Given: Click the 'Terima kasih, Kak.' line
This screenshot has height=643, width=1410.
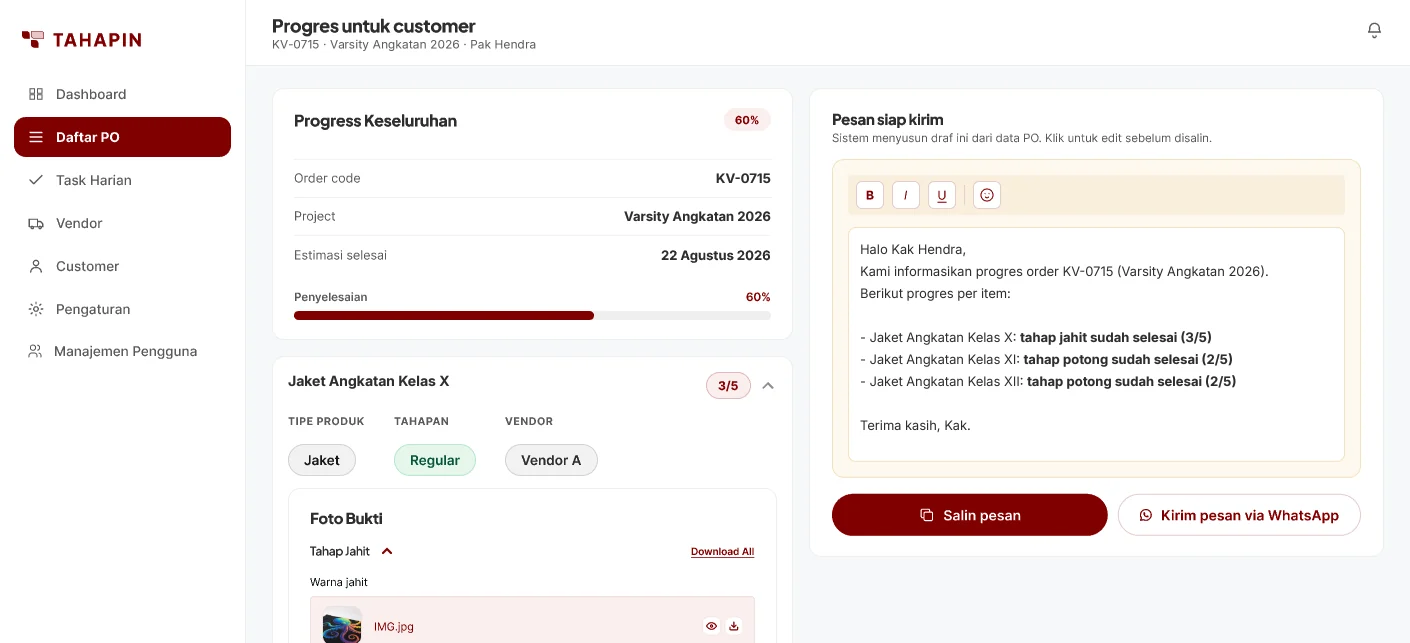Looking at the screenshot, I should (x=915, y=425).
